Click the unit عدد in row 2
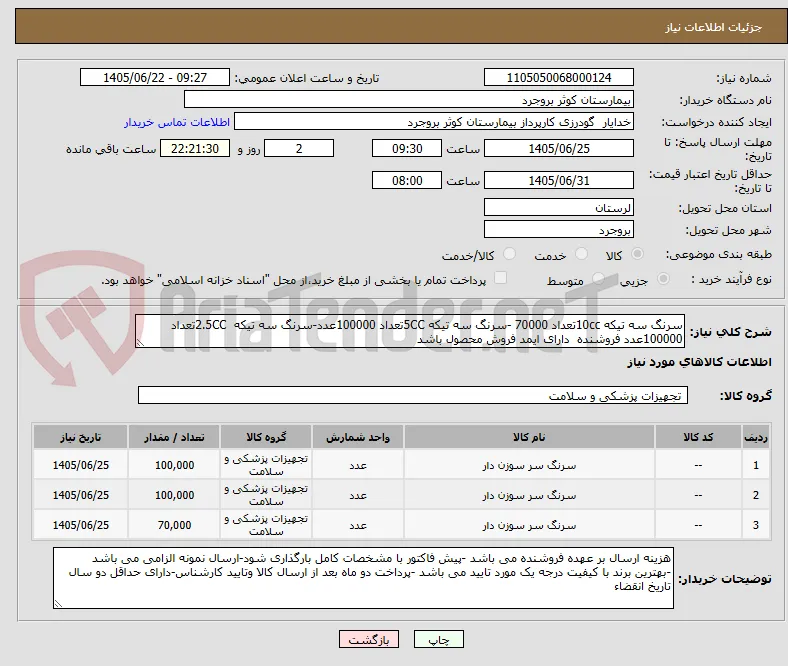 pyautogui.click(x=358, y=496)
